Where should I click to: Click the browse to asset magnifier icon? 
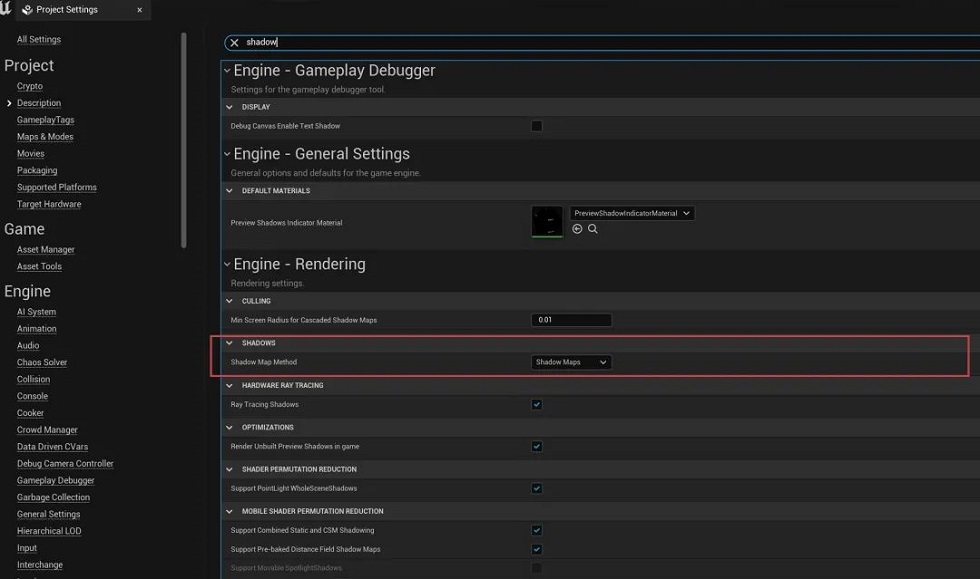[593, 229]
